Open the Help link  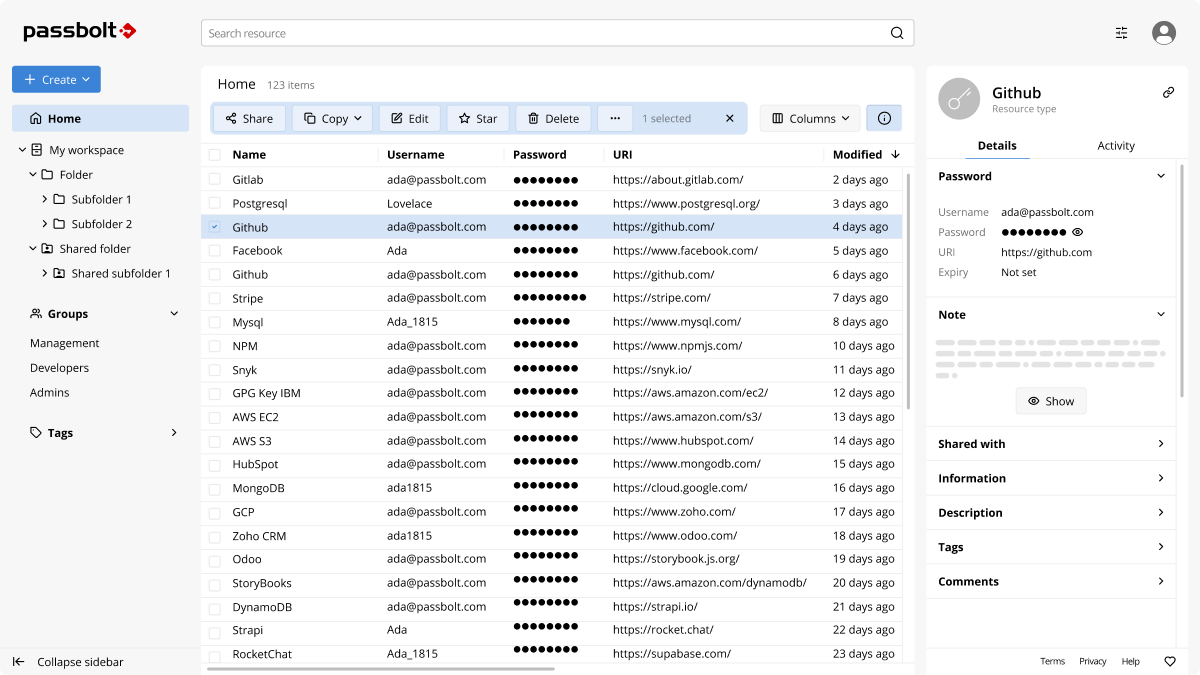pyautogui.click(x=1130, y=661)
